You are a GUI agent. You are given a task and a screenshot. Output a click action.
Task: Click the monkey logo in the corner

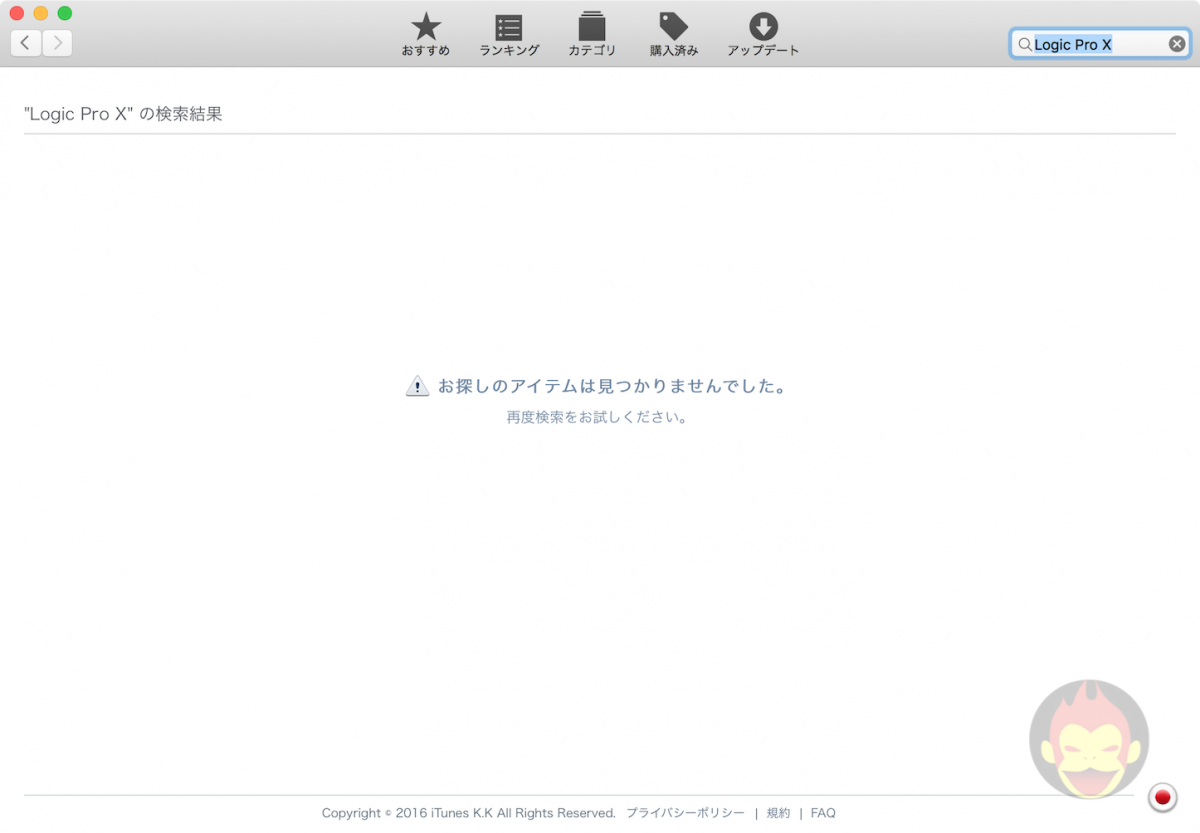click(x=1089, y=739)
